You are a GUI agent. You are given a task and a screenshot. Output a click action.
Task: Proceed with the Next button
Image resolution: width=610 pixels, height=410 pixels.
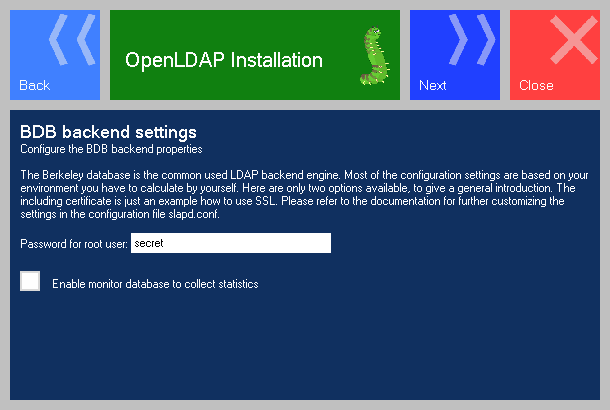click(x=455, y=55)
